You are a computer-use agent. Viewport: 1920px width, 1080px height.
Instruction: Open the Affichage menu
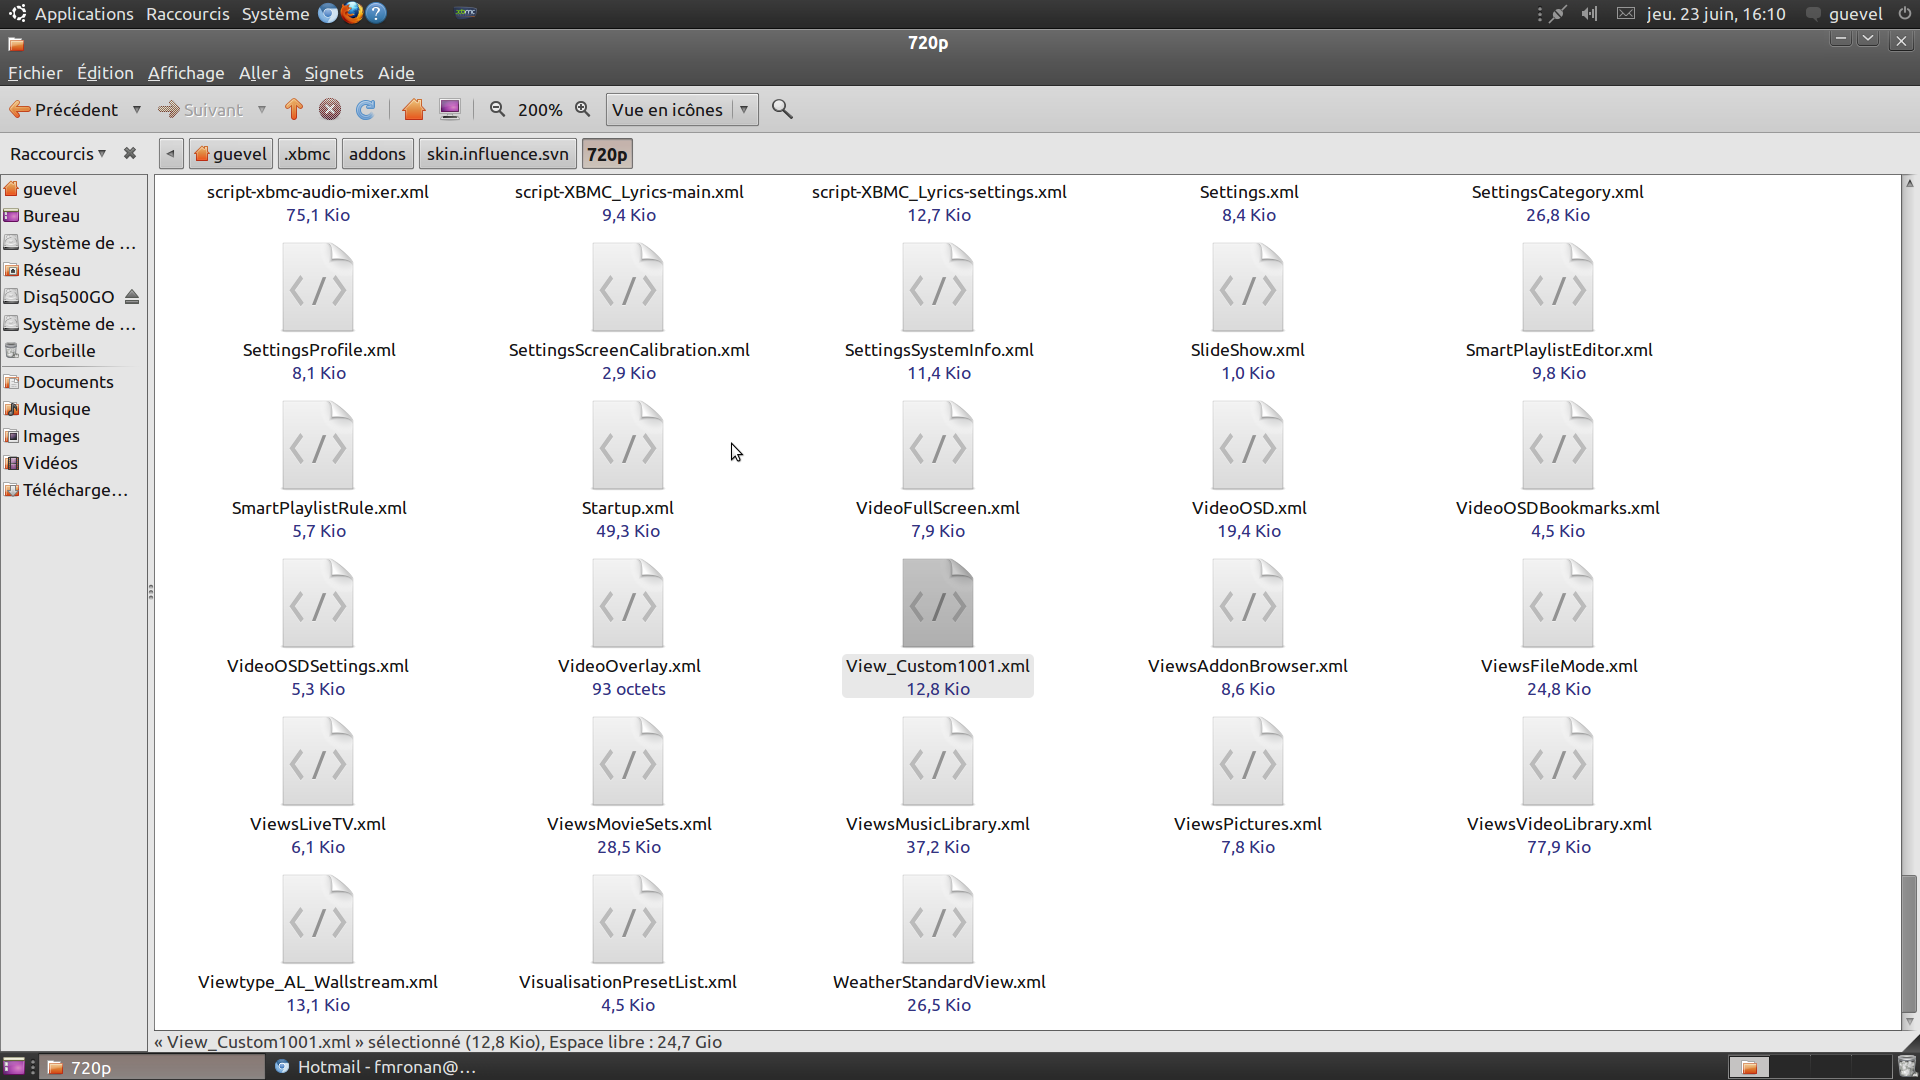click(186, 73)
